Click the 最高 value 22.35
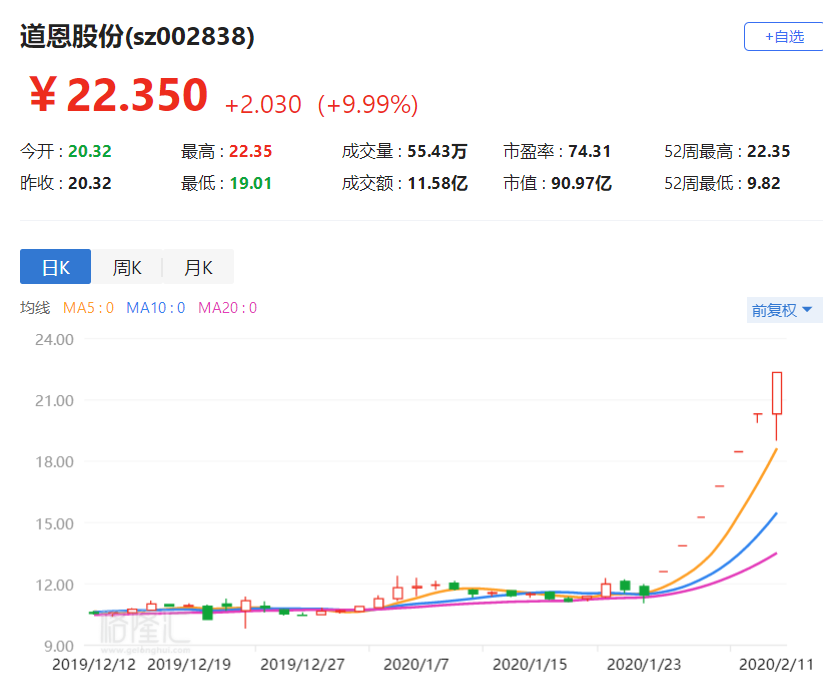 250,151
